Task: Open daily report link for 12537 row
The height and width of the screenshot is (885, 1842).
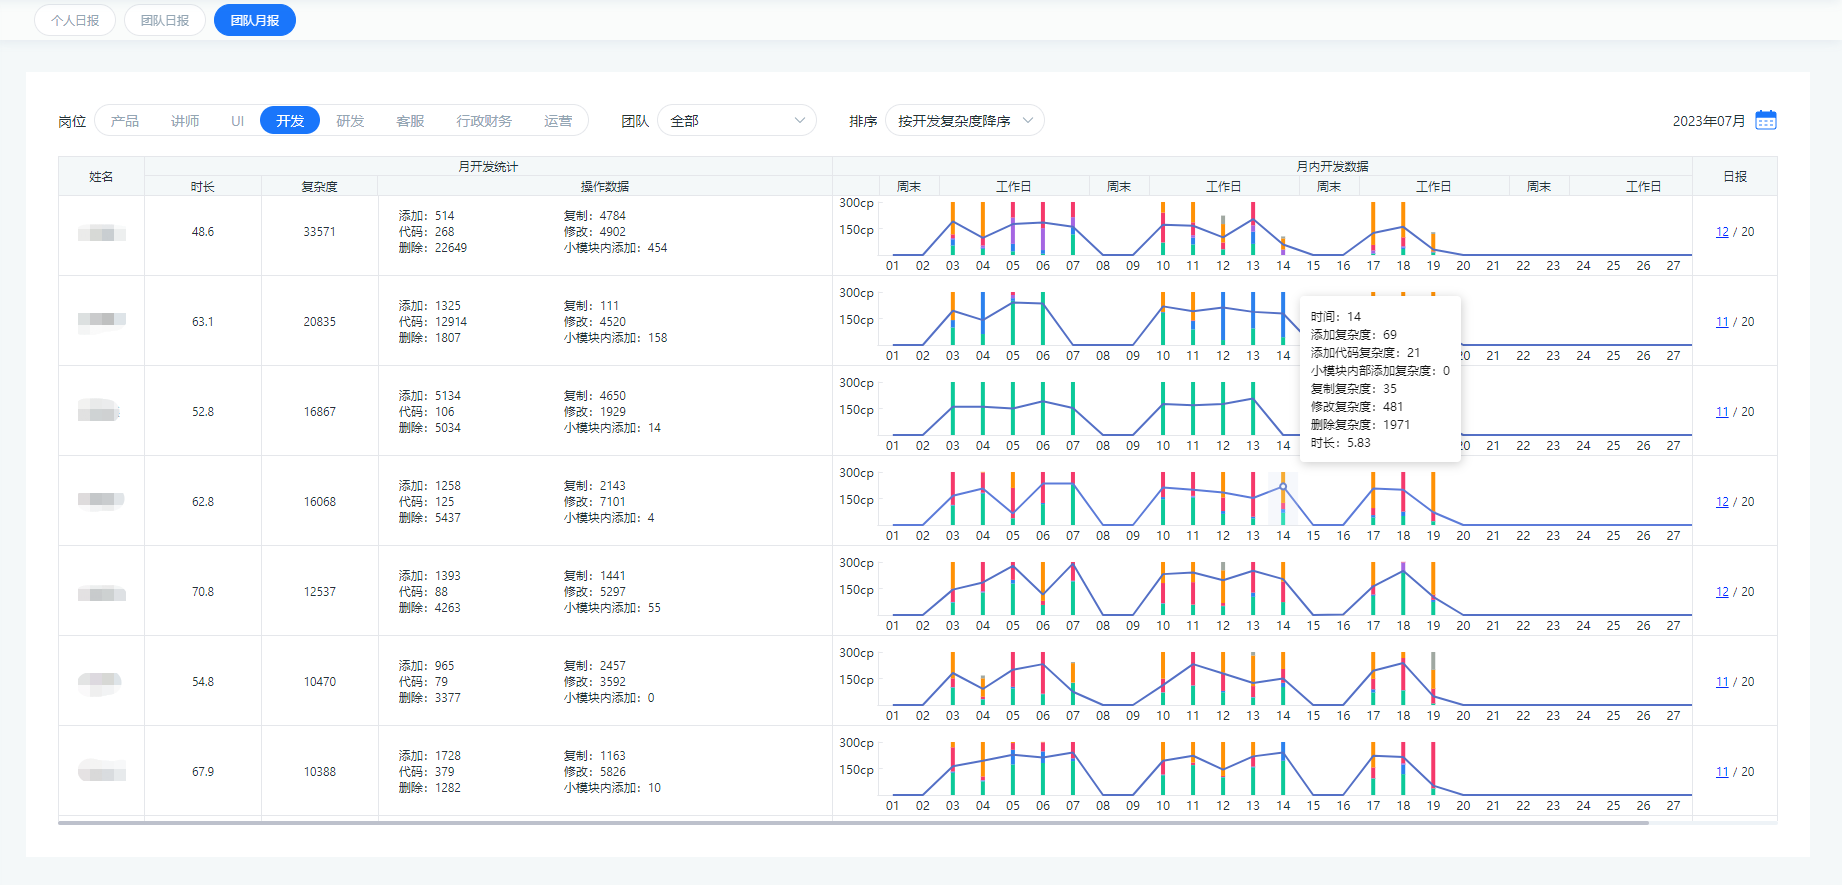Action: tap(1722, 592)
